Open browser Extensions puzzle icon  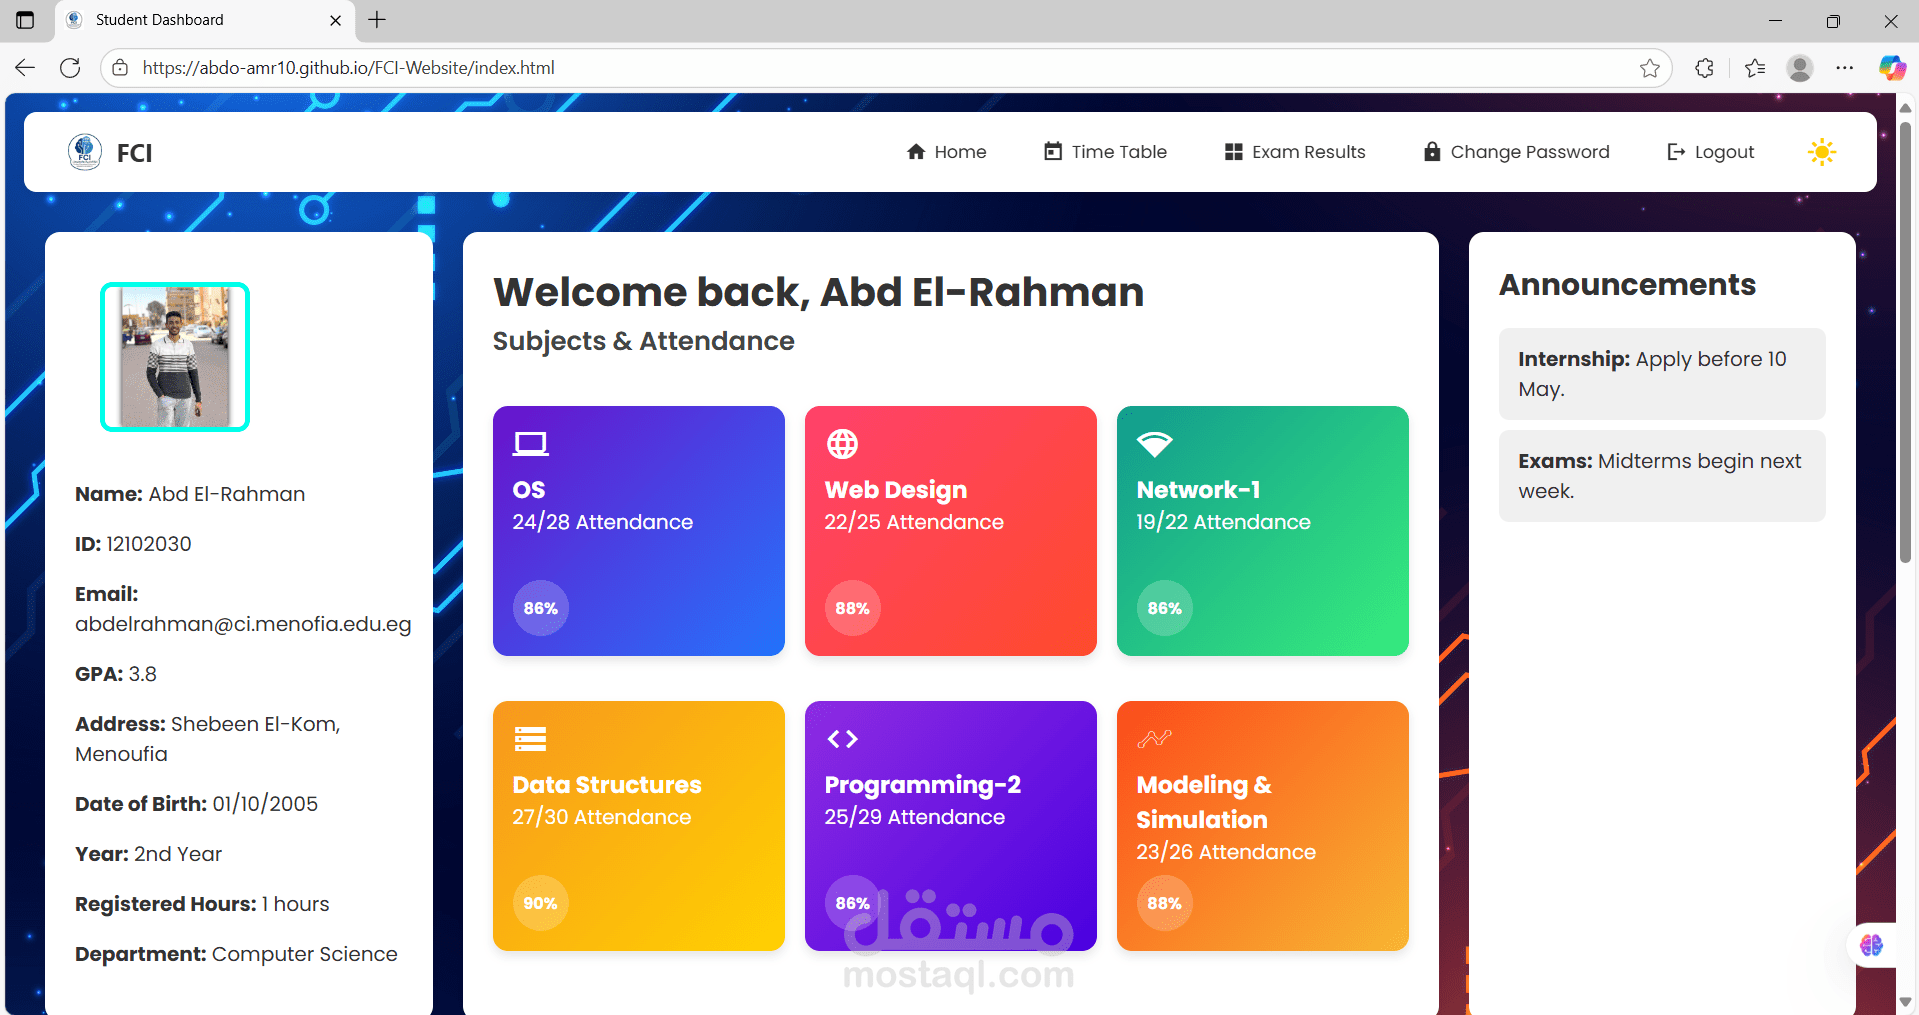point(1705,68)
